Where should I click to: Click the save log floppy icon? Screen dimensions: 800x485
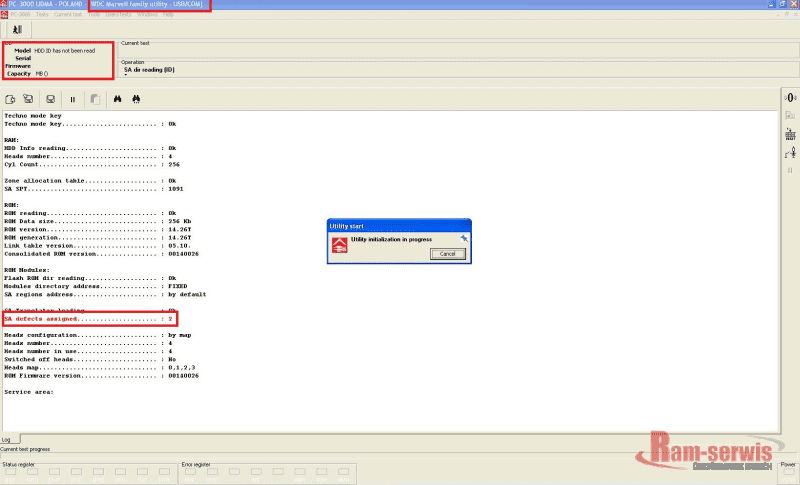pos(50,99)
